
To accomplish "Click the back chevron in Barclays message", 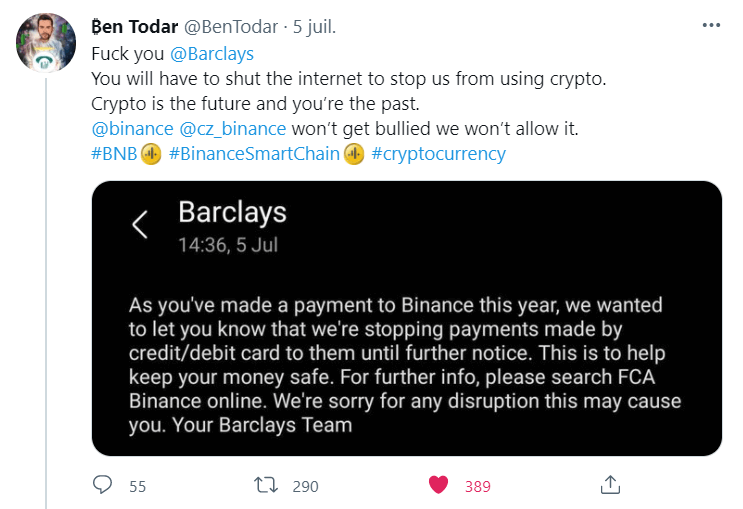I will coord(140,225).
